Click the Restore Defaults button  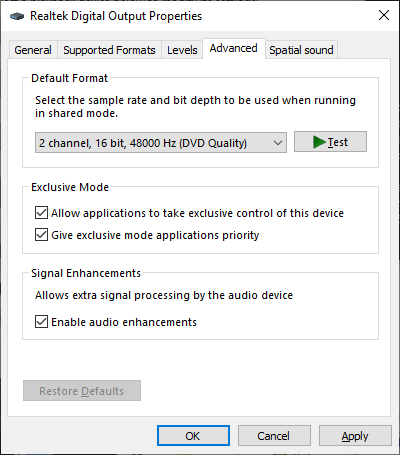tap(82, 391)
